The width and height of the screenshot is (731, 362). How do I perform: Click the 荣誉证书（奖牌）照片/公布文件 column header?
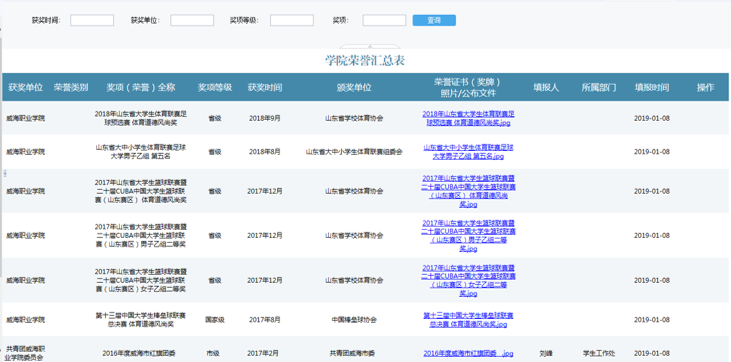point(468,87)
